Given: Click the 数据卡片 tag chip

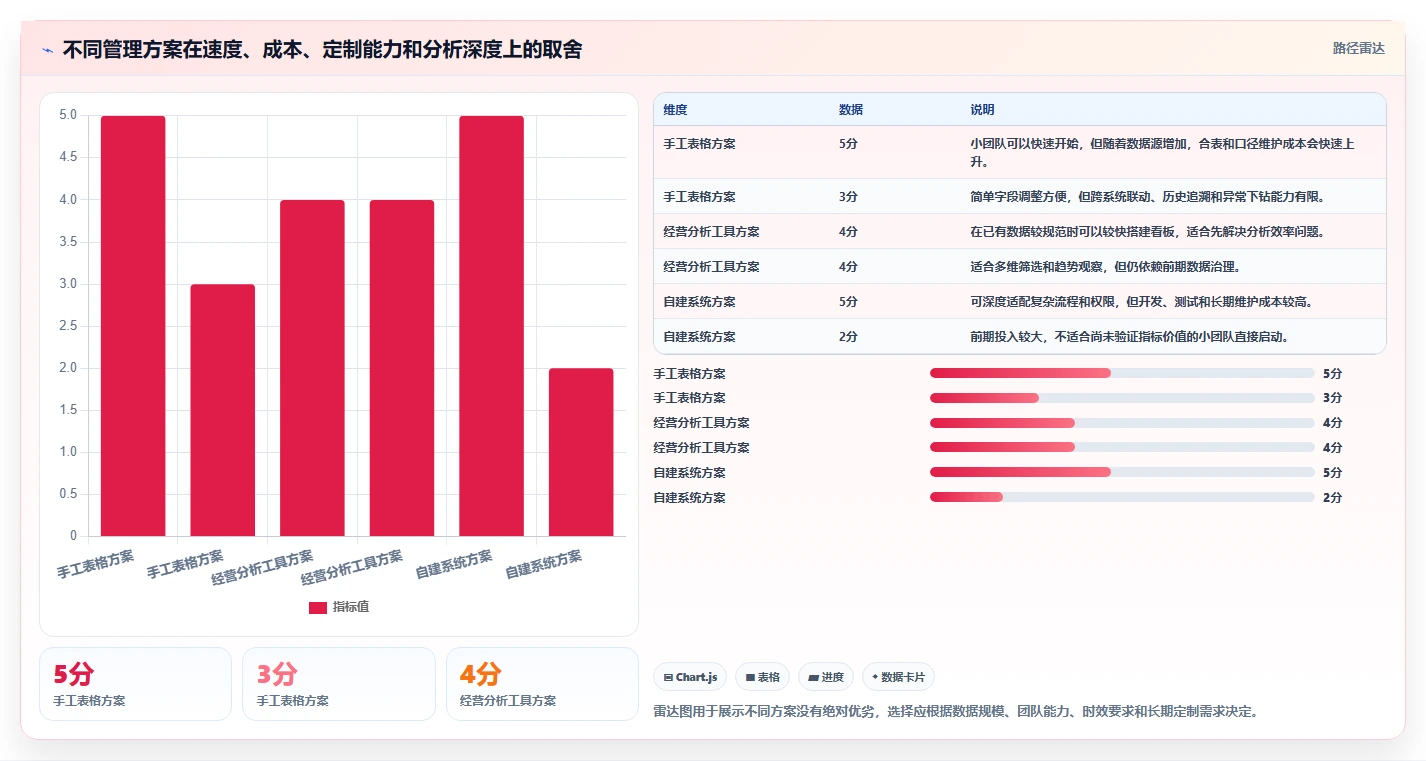Looking at the screenshot, I should pyautogui.click(x=898, y=677).
